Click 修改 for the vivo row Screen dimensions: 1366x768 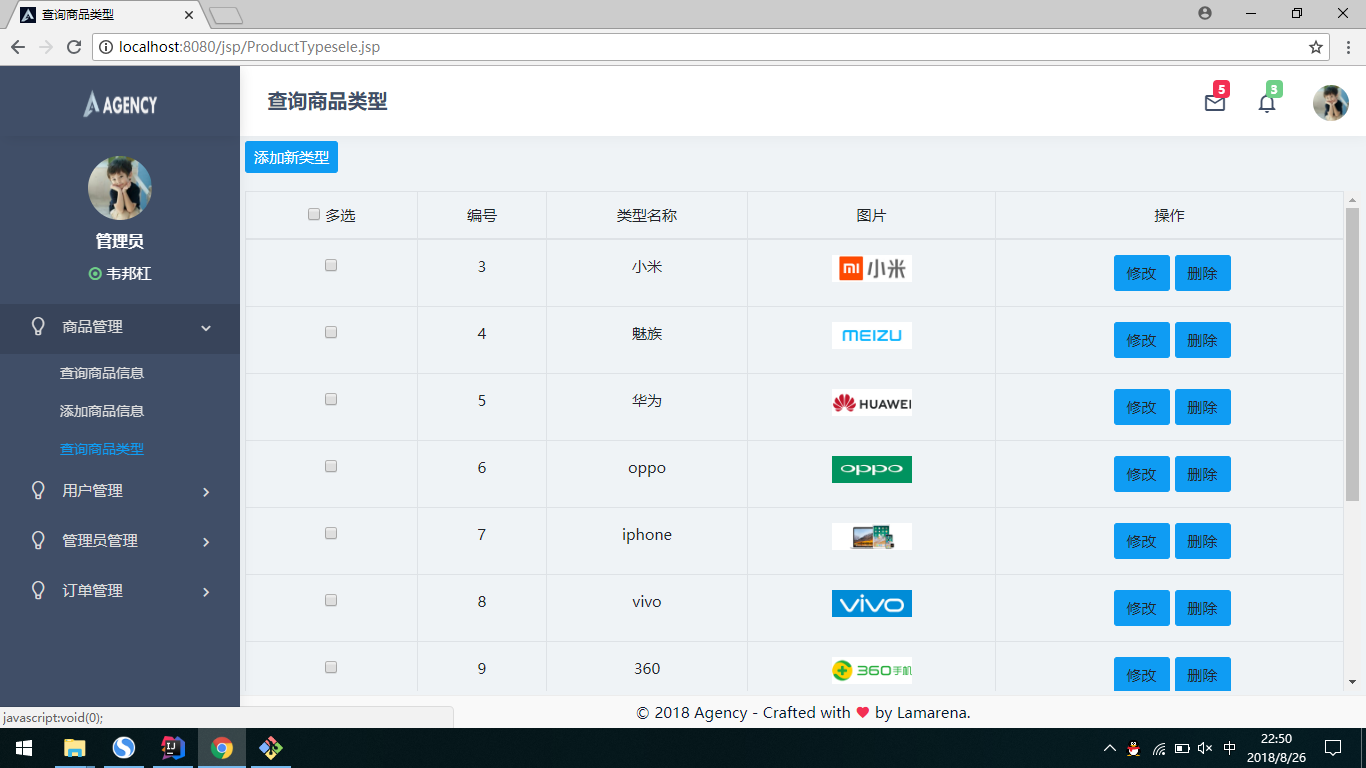(x=1142, y=608)
